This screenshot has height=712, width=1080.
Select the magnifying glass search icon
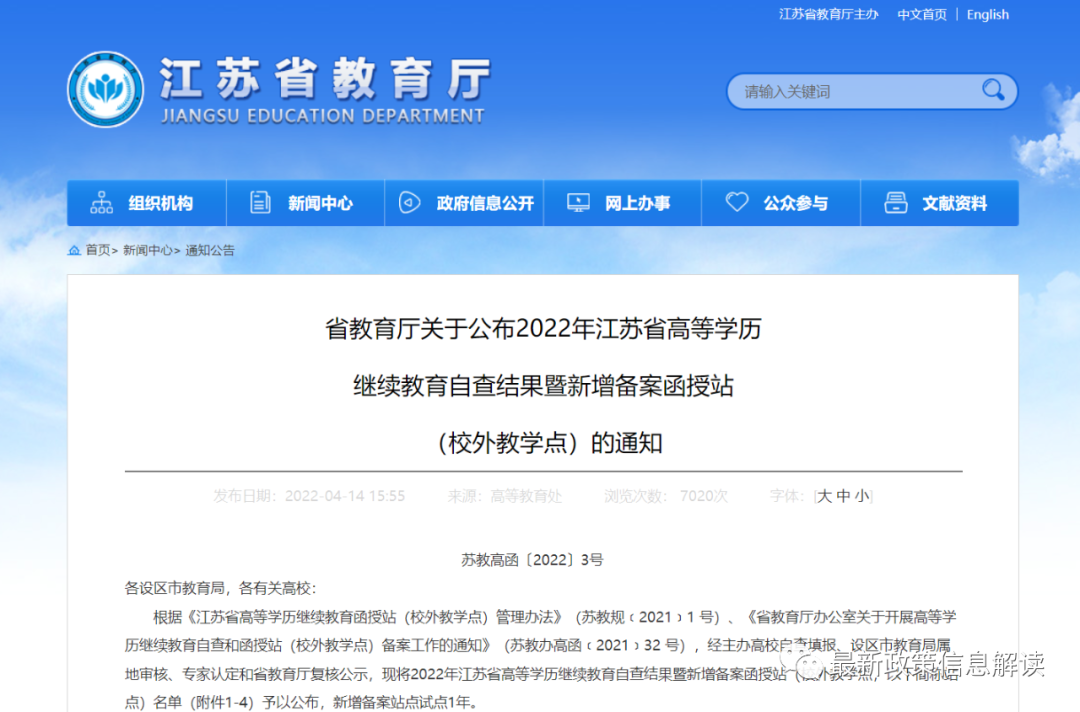click(x=993, y=91)
